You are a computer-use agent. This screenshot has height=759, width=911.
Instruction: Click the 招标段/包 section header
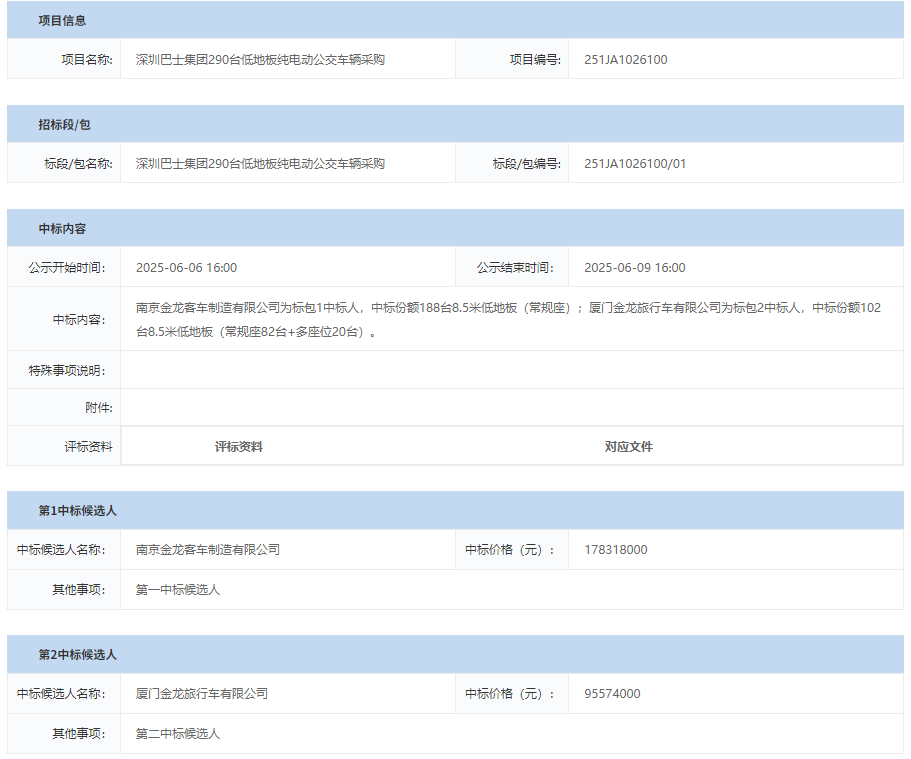click(455, 124)
